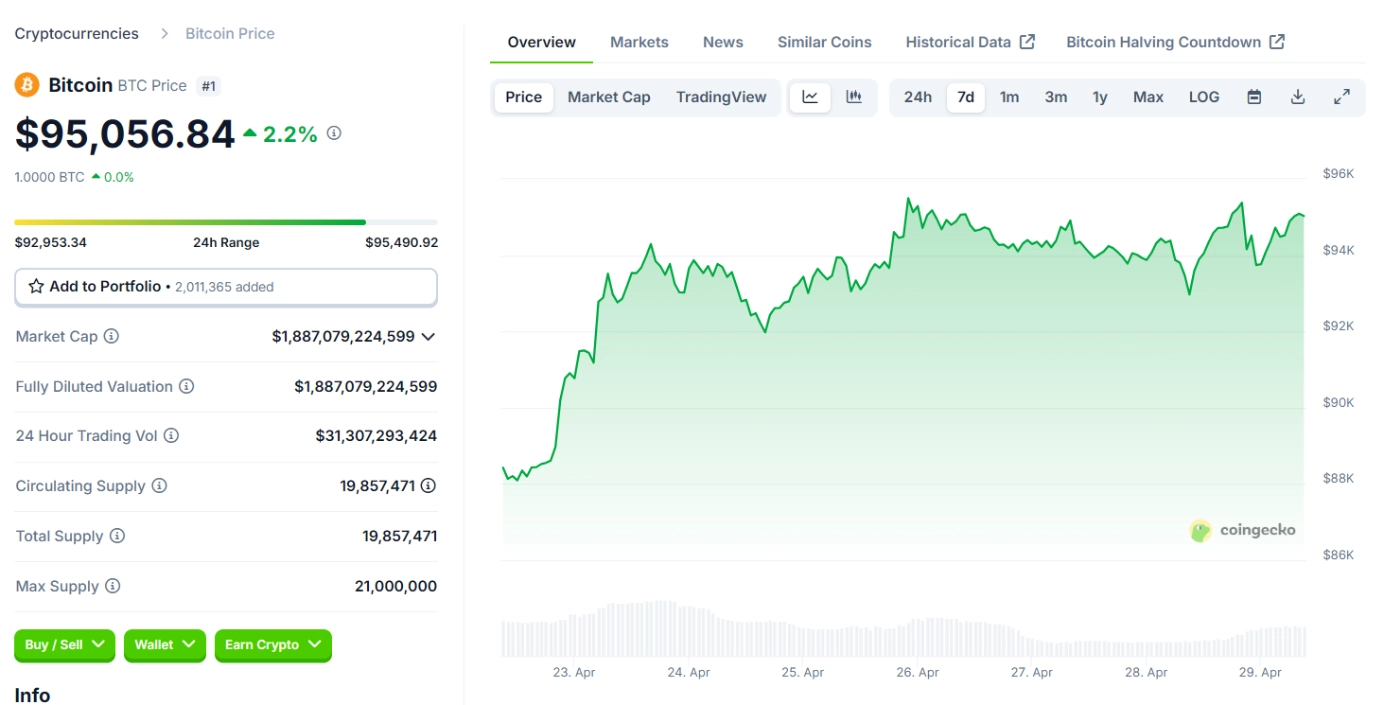Open the Earn Crypto dropdown
Screen dimensions: 1384x705
(273, 645)
